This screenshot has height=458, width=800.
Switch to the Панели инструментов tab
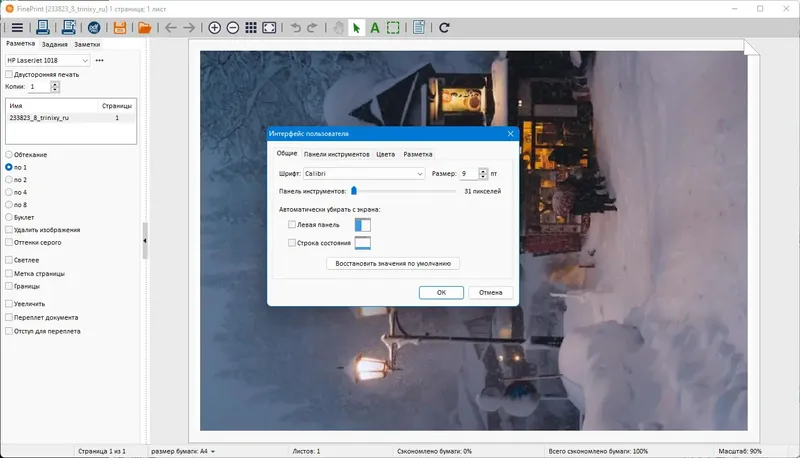point(337,154)
